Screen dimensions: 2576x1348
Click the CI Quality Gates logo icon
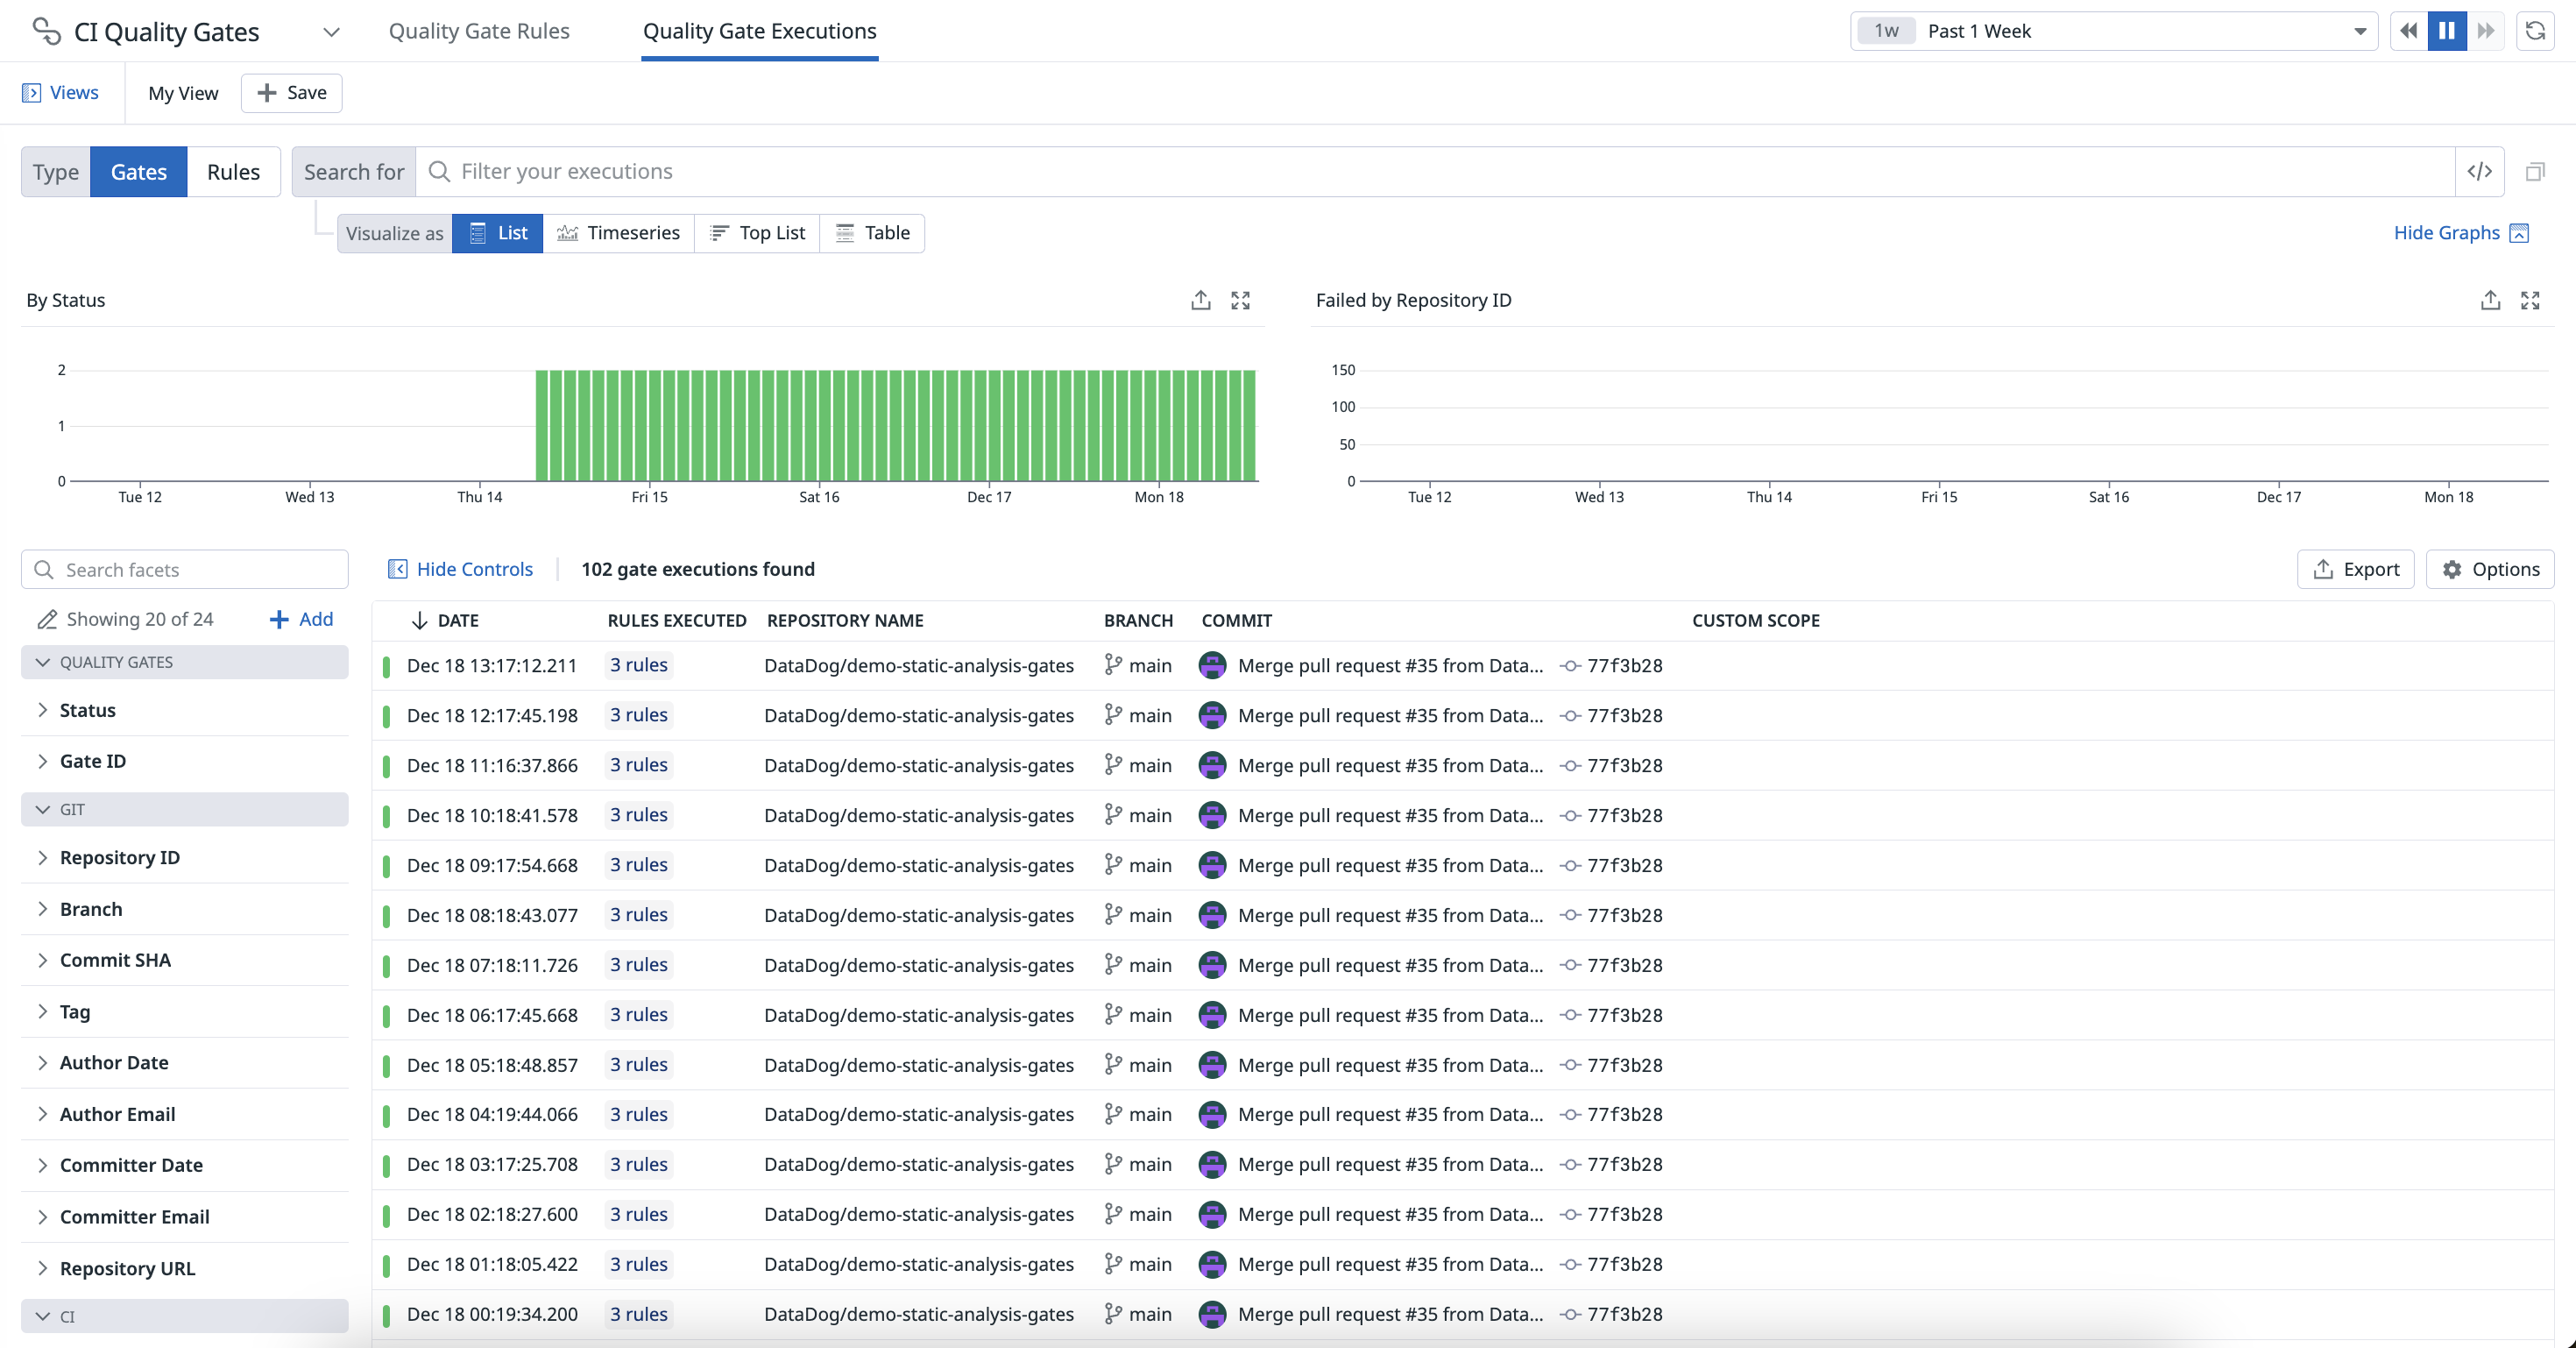[x=46, y=31]
